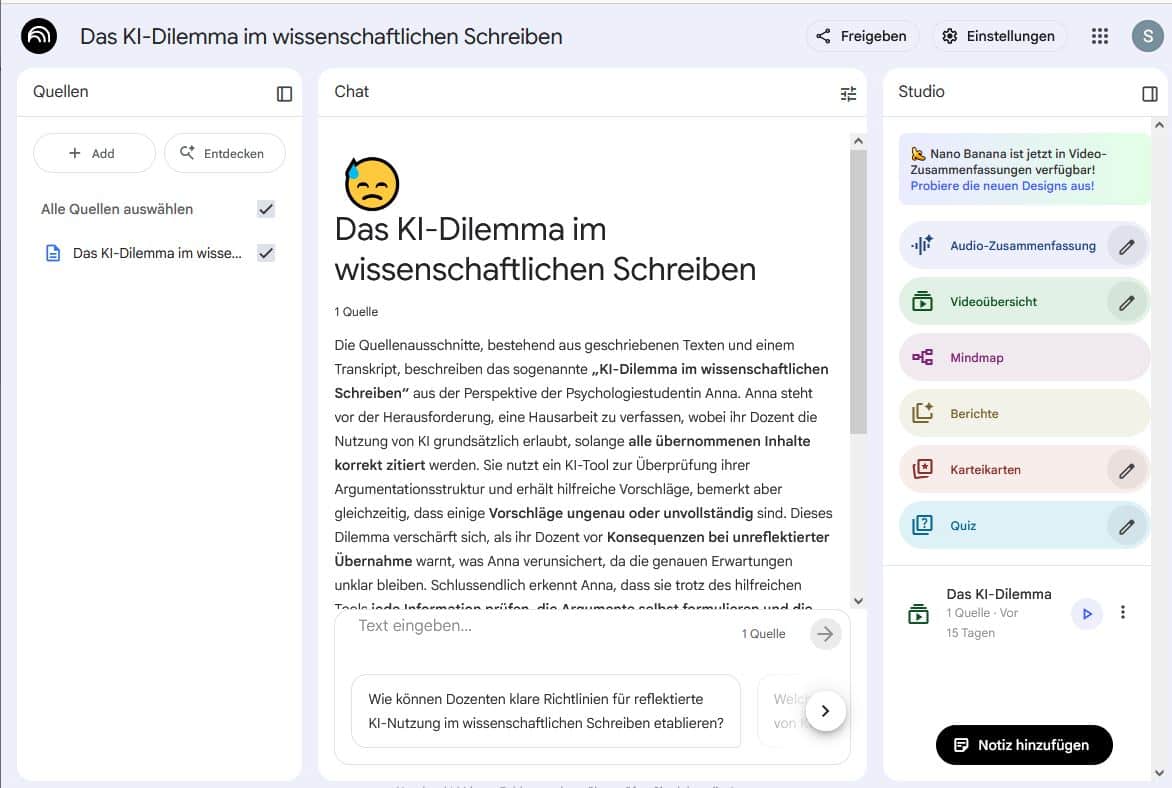This screenshot has height=788, width=1172.
Task: Edit the Videoübersicht options
Action: click(x=1127, y=302)
